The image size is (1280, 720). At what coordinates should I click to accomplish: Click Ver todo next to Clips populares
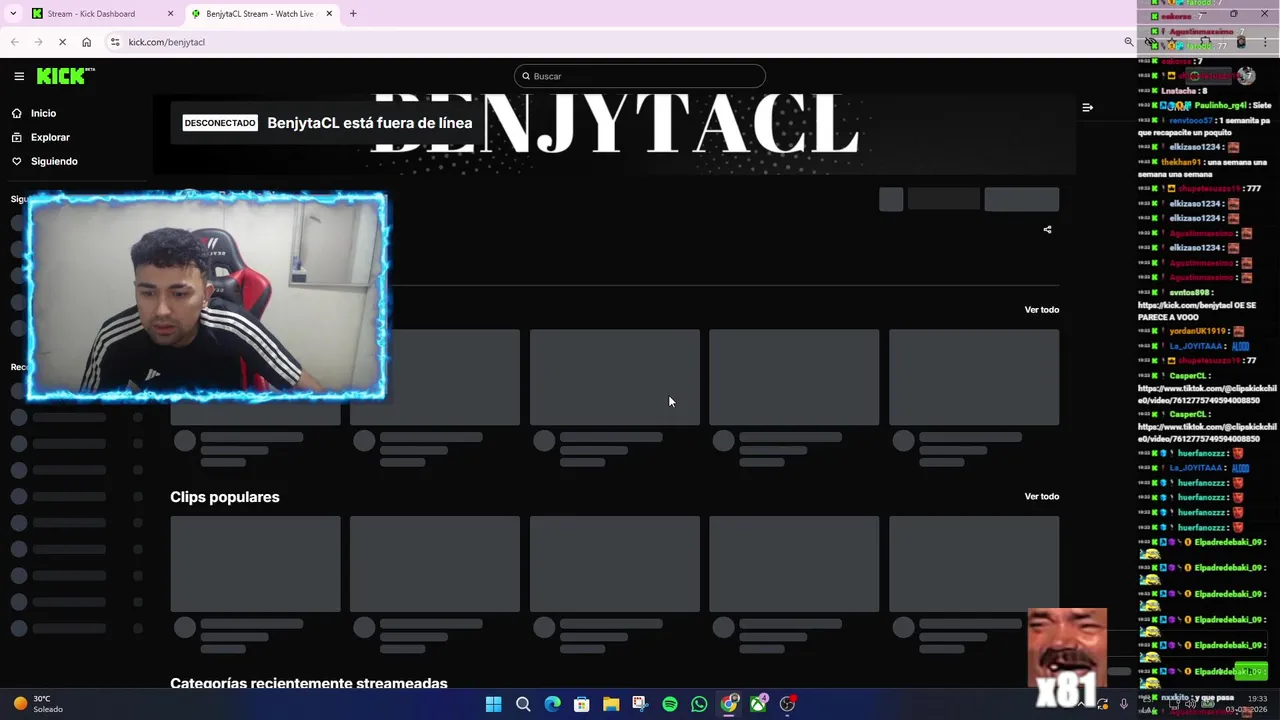(x=1041, y=497)
